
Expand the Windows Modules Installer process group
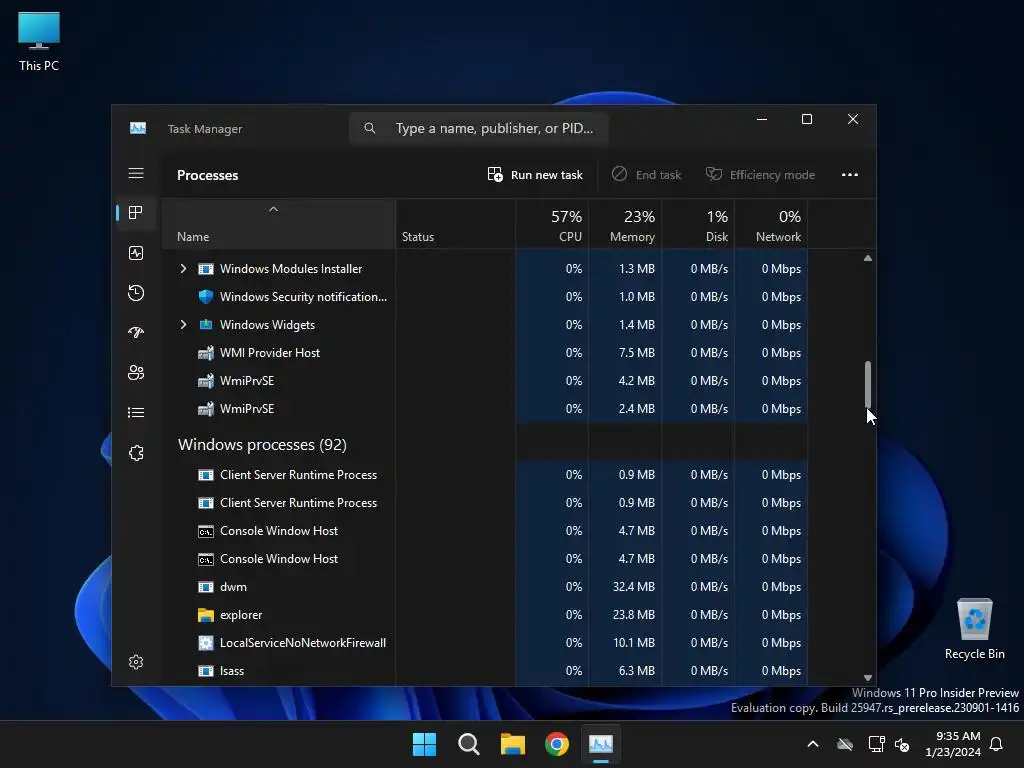click(184, 268)
